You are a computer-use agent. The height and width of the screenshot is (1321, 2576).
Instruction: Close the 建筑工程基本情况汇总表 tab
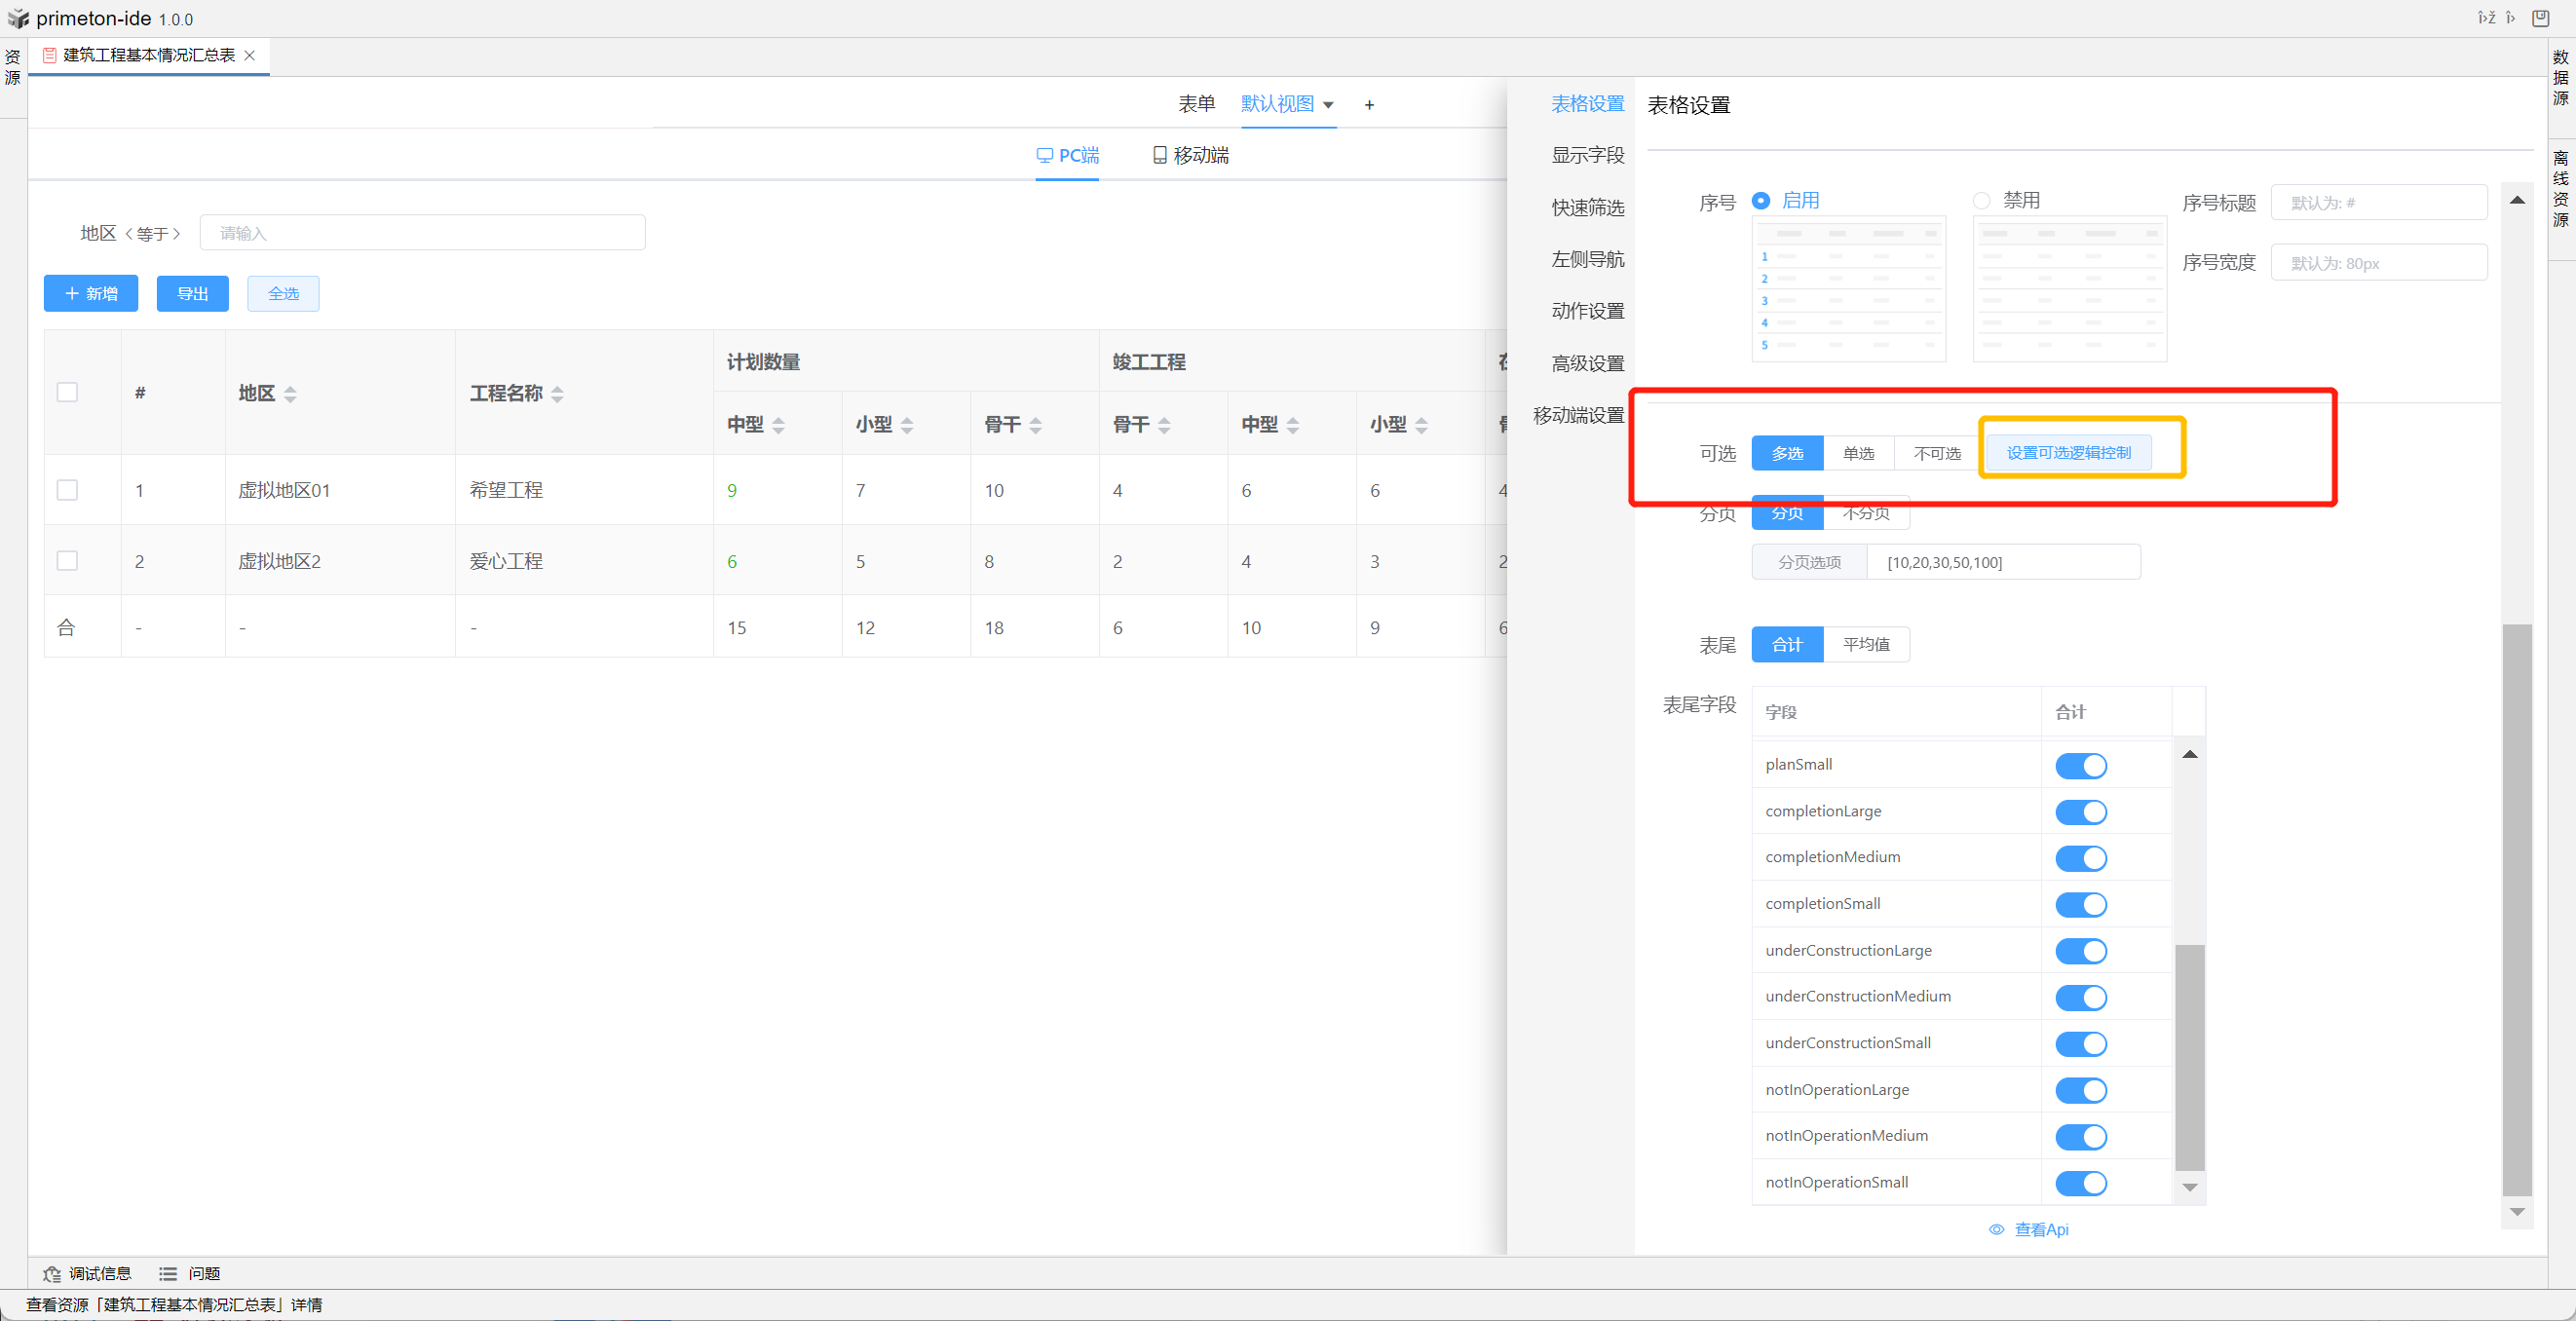[250, 56]
